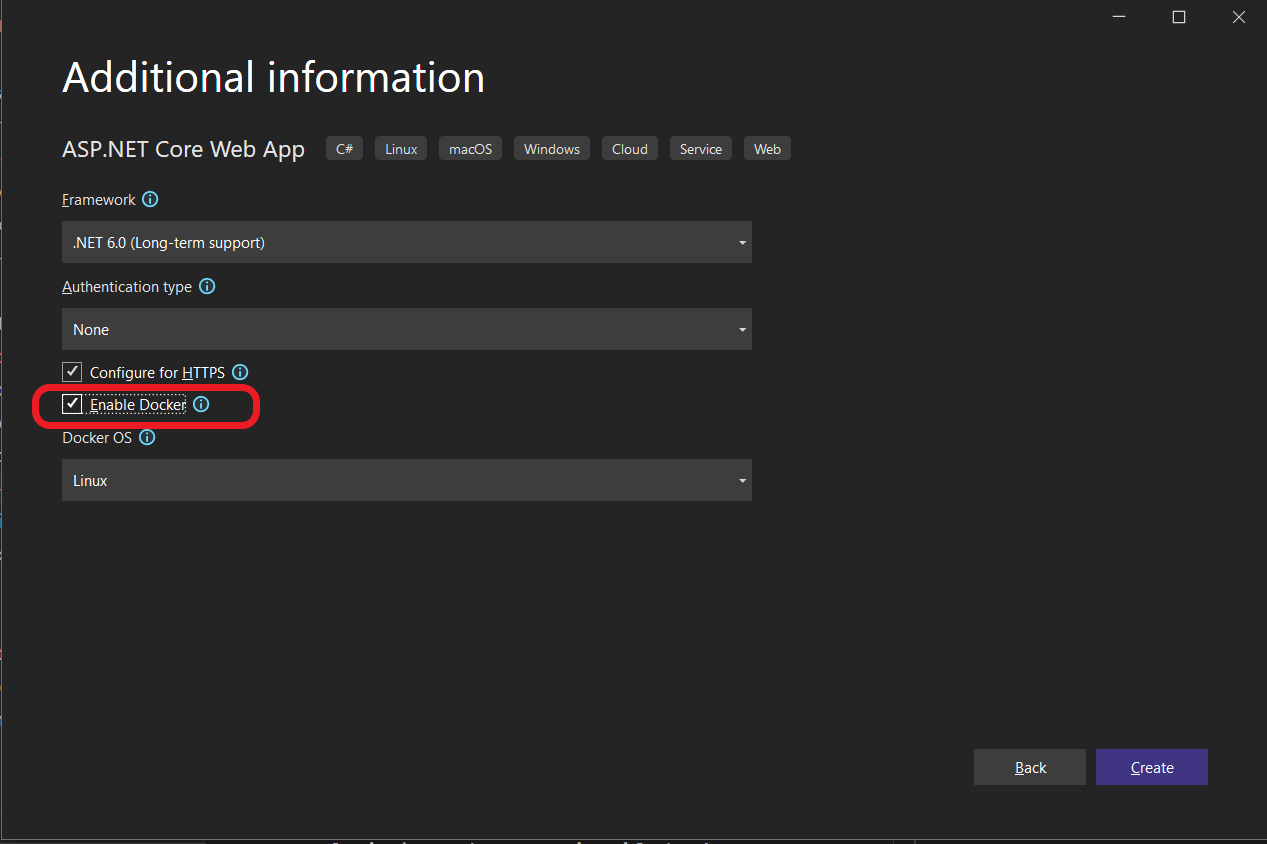Go back using the Back button

coord(1029,767)
